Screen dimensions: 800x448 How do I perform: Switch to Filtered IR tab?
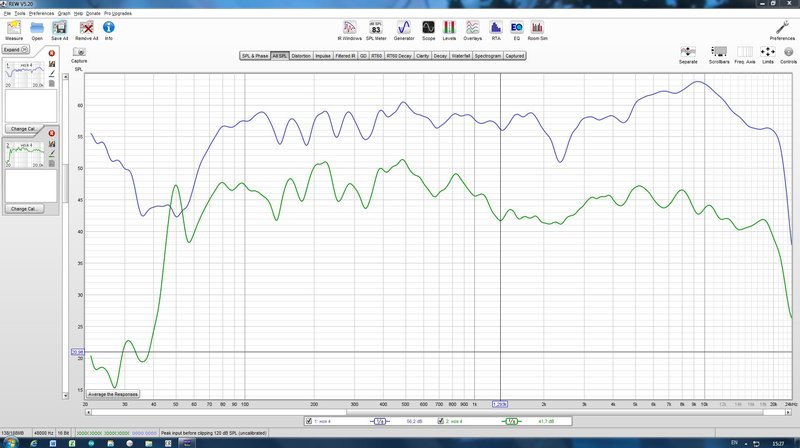[345, 56]
